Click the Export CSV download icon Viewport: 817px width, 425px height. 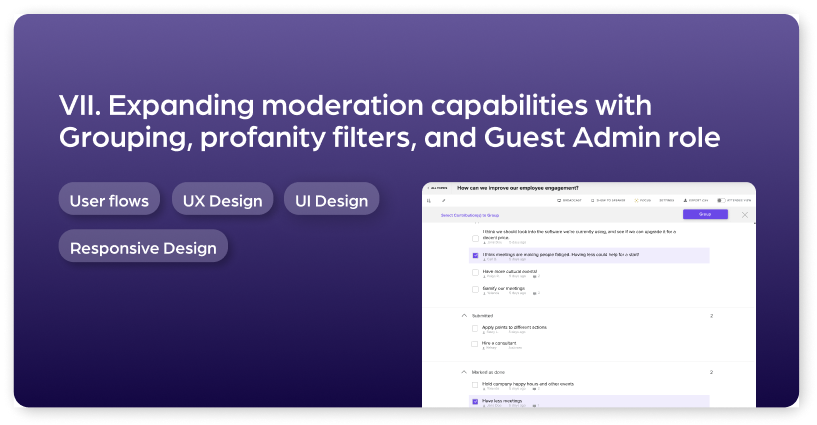coord(685,201)
